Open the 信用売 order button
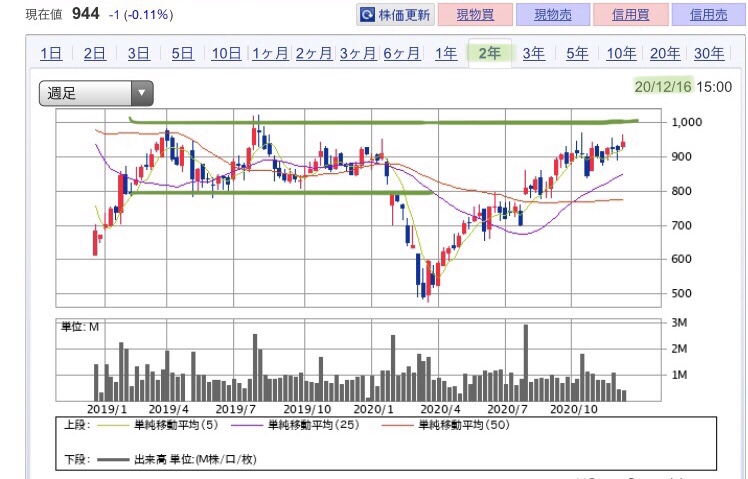This screenshot has height=479, width=748. click(709, 15)
